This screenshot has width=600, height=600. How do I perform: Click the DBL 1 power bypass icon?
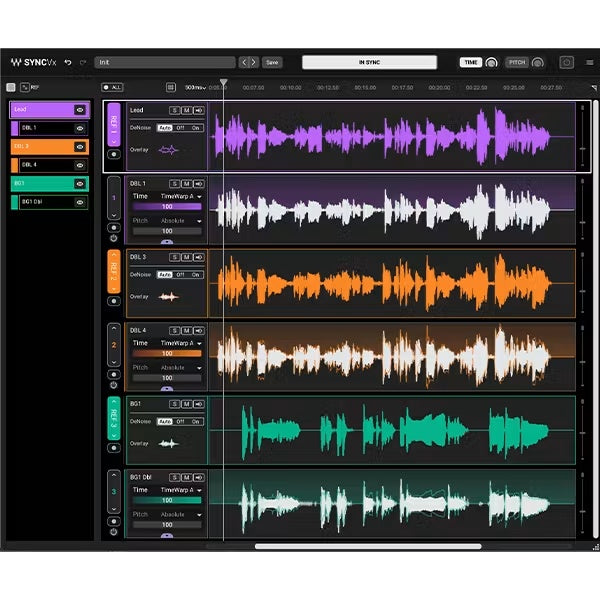coord(114,238)
